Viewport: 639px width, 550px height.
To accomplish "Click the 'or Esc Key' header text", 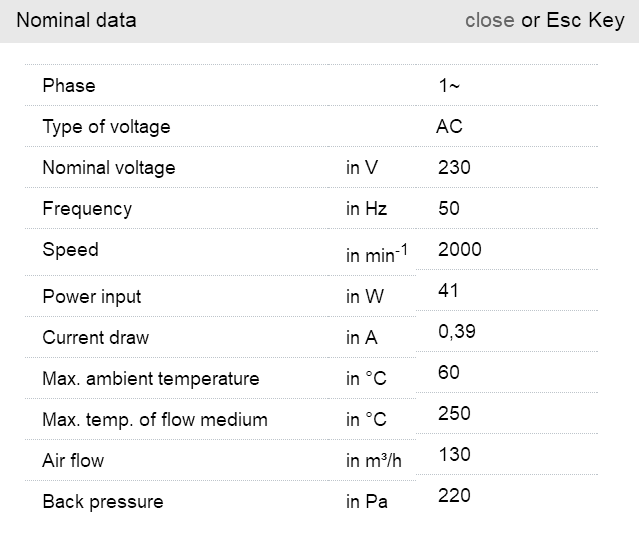I will tap(573, 20).
